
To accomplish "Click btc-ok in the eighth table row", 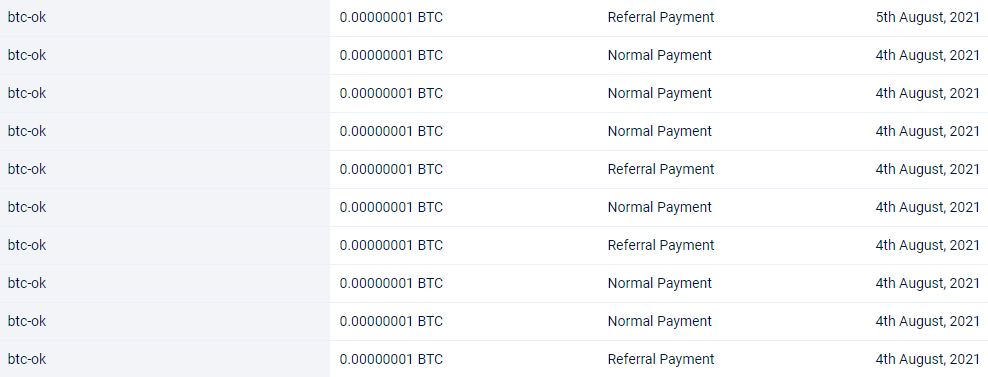I will pyautogui.click(x=27, y=283).
